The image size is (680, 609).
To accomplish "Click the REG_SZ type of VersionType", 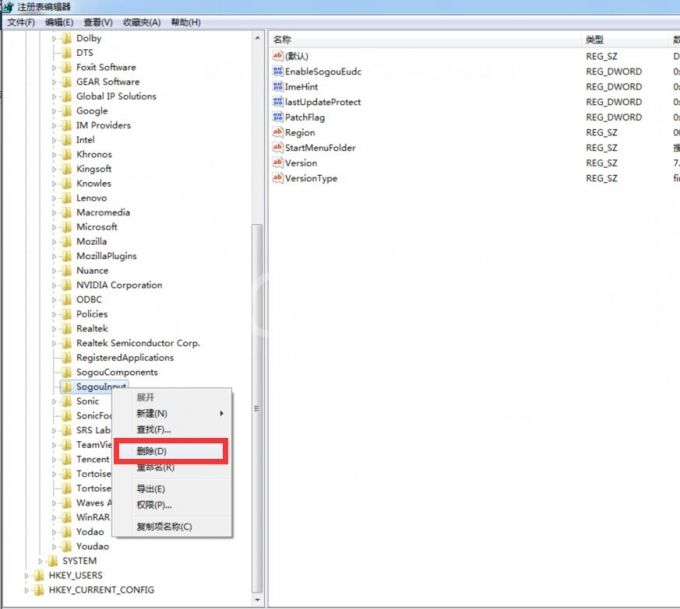I will [602, 178].
